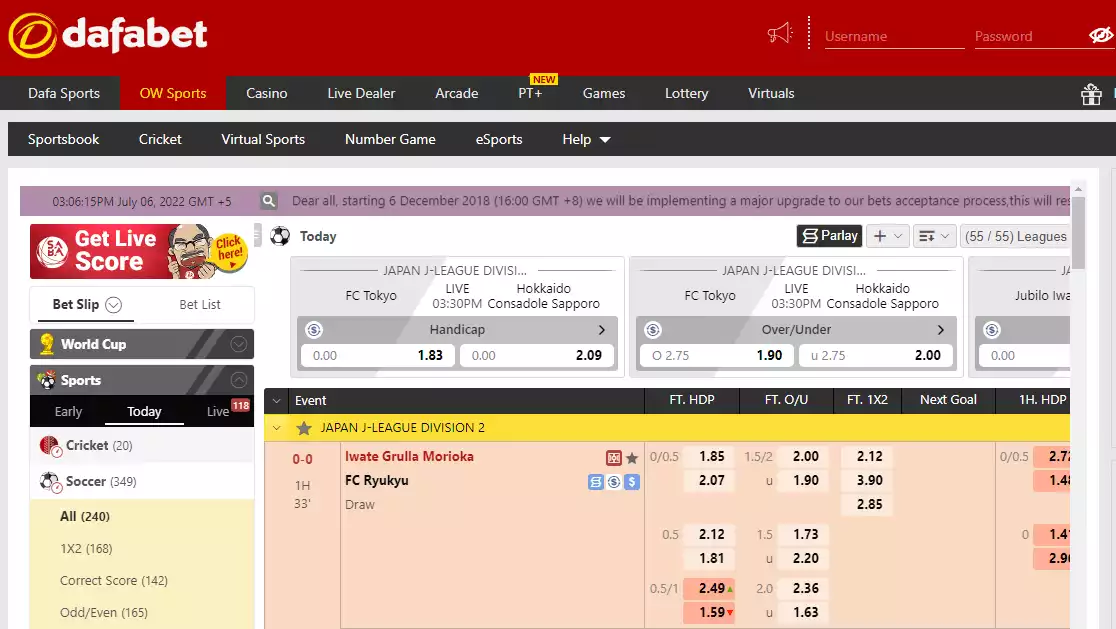Expand the Help menu dropdown
The width and height of the screenshot is (1116, 629).
coord(585,140)
